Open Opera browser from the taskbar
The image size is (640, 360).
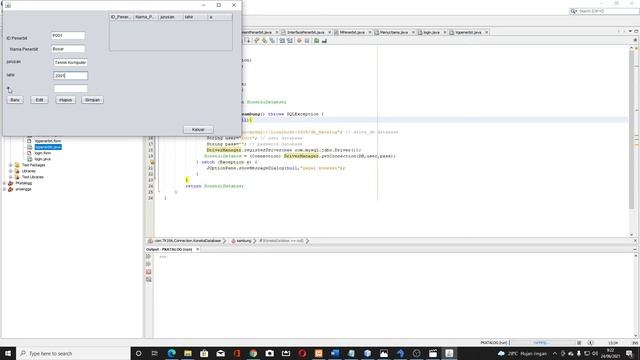coord(302,353)
